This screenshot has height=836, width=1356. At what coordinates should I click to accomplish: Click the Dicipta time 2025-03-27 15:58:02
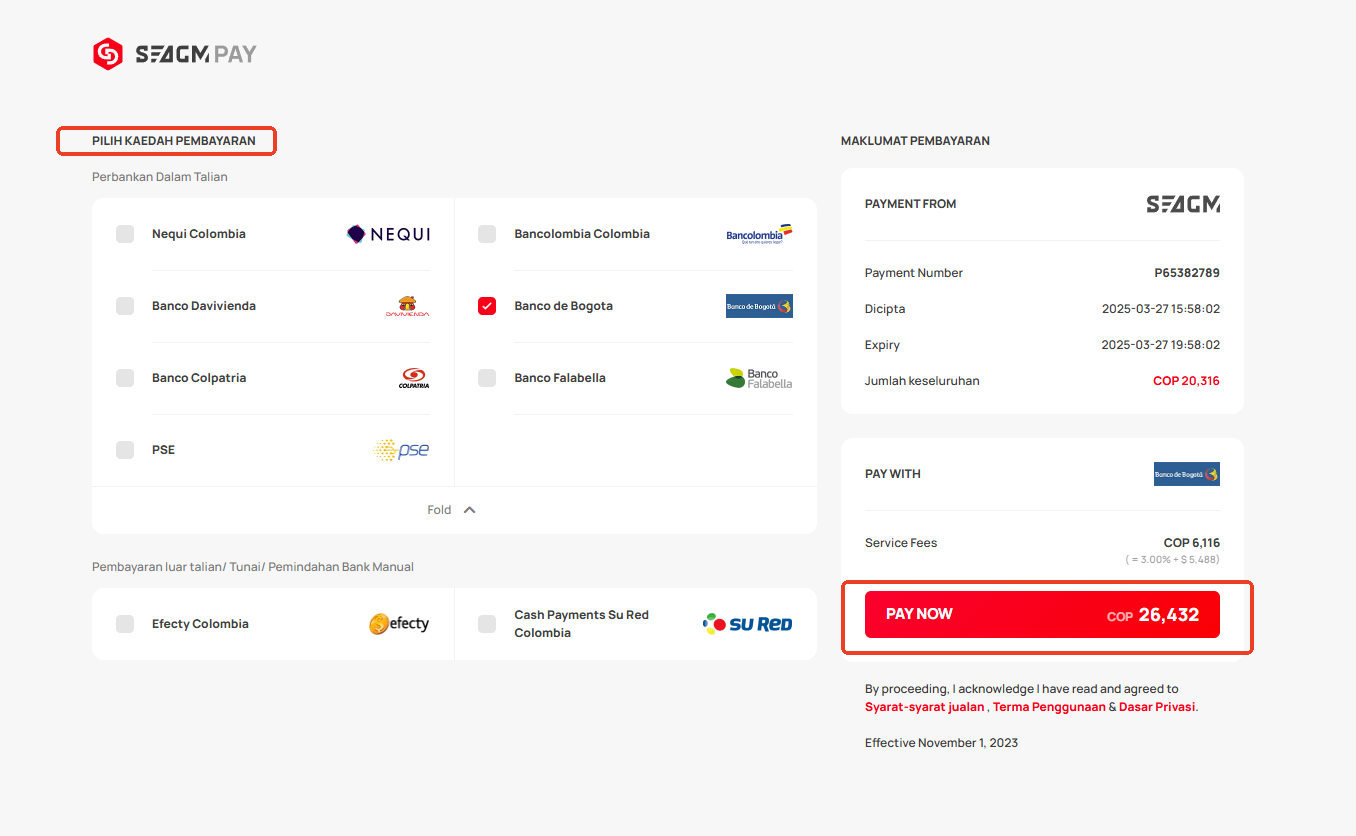click(x=1161, y=309)
